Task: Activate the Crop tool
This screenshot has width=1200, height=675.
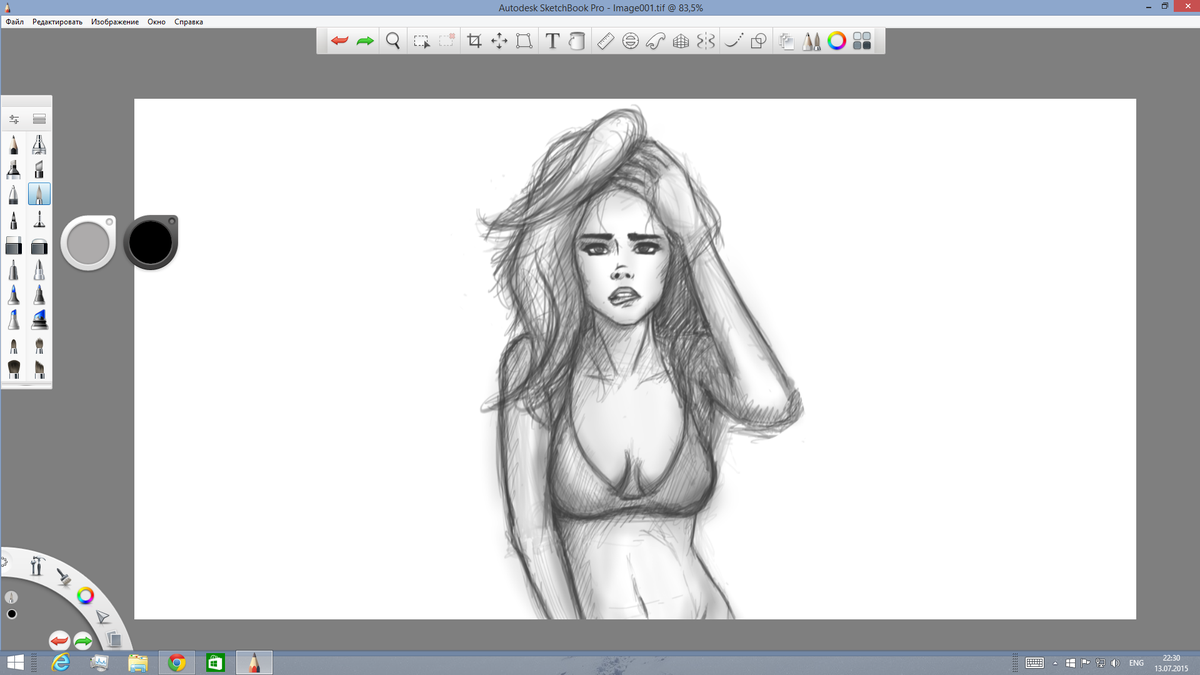Action: coord(474,41)
